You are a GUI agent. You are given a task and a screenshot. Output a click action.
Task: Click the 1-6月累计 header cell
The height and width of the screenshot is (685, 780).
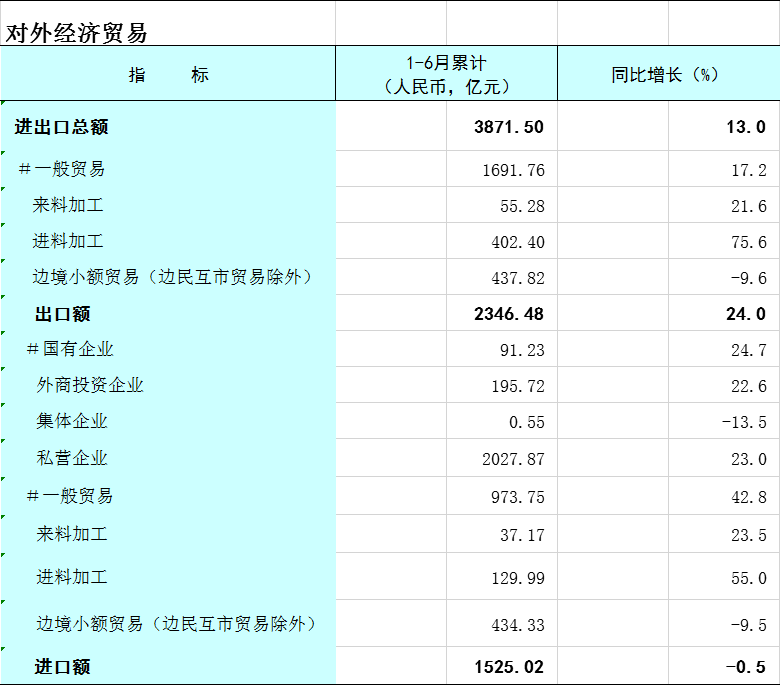click(x=446, y=74)
